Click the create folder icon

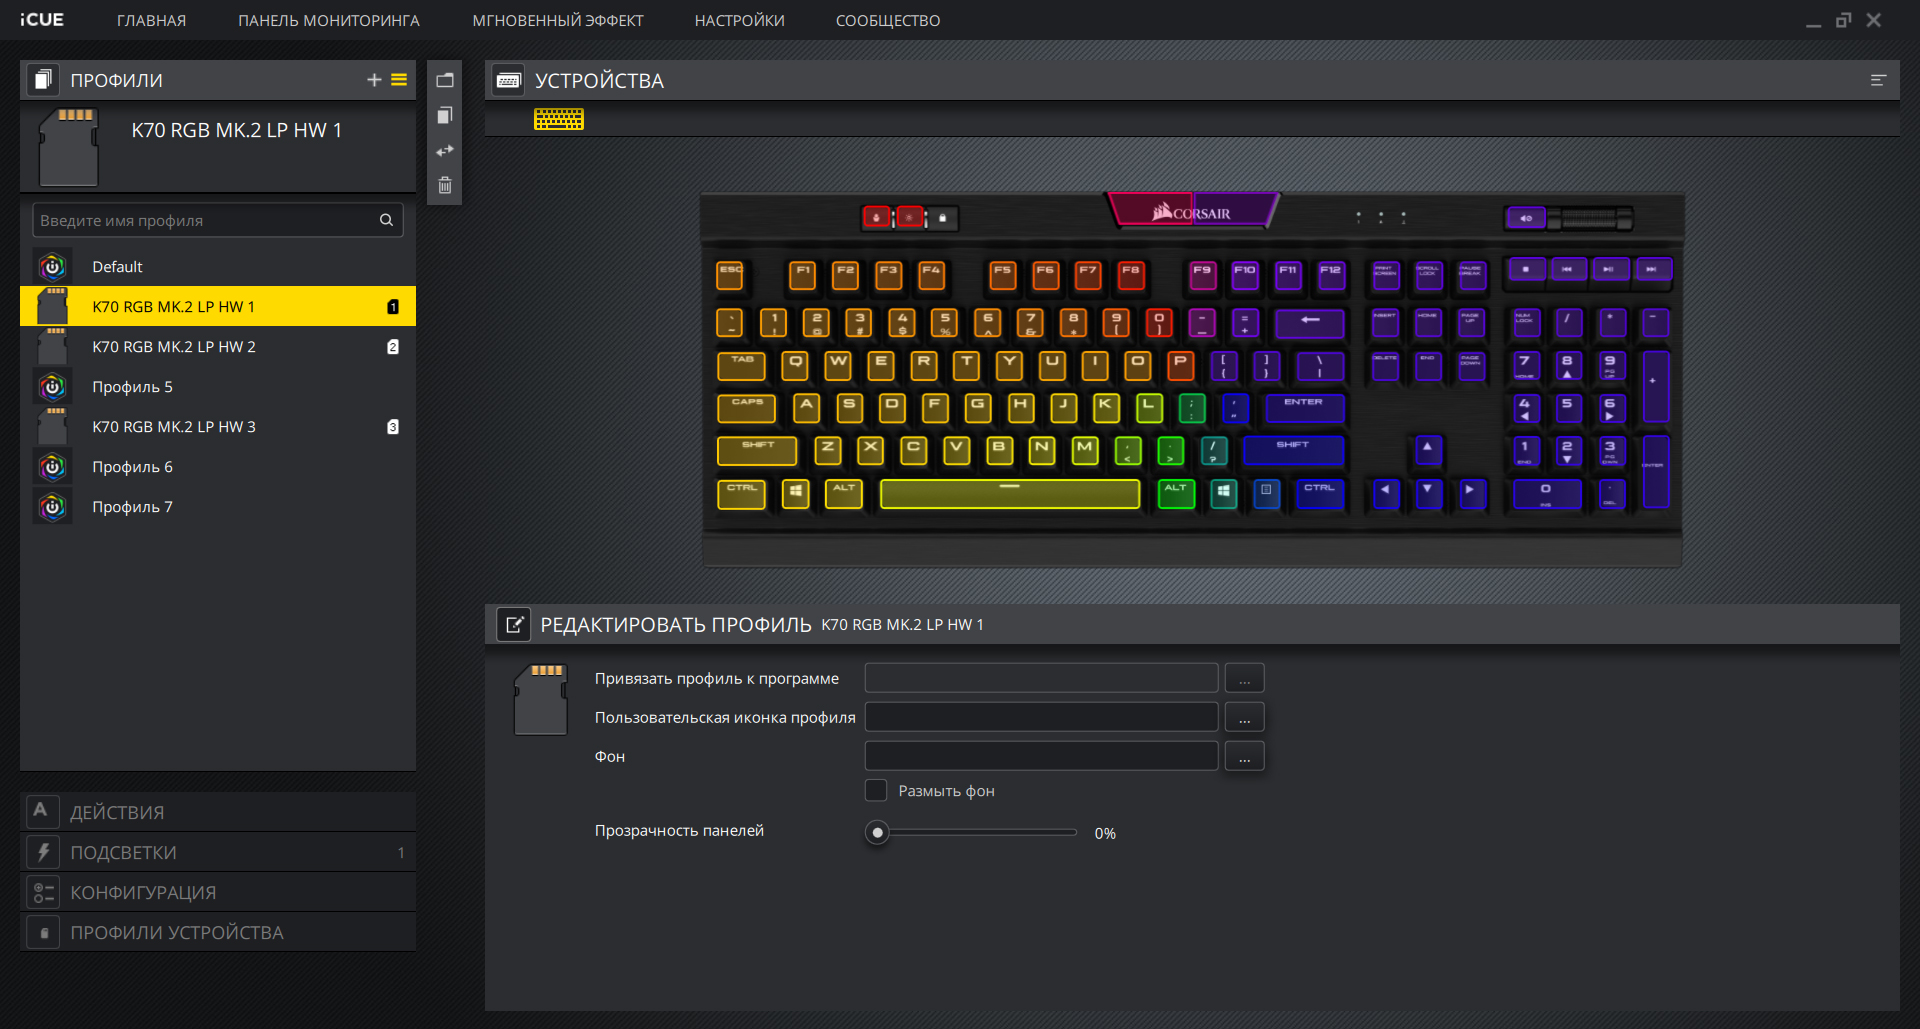point(445,80)
